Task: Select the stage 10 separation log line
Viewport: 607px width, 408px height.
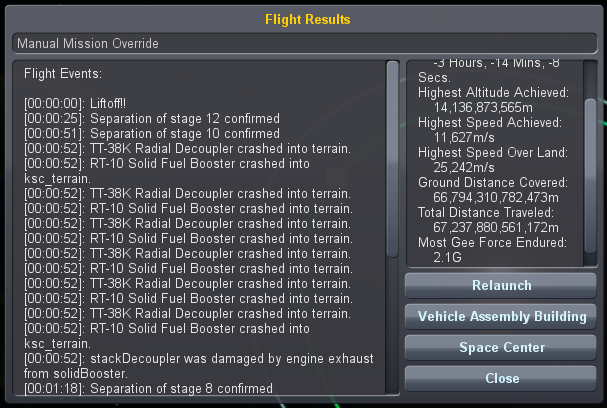Action: (x=152, y=134)
